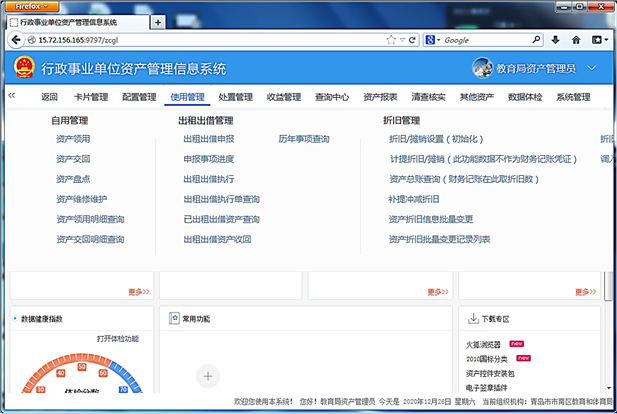Open 出租出借执行单查询 link

point(222,199)
